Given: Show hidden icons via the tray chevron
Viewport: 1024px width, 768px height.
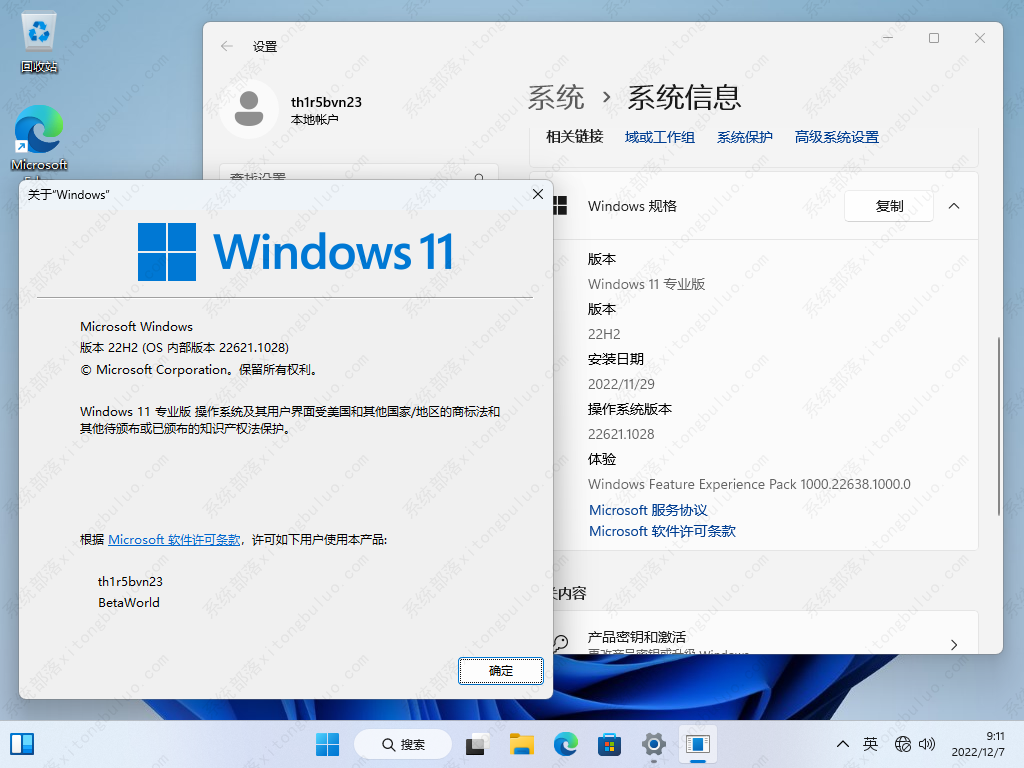Looking at the screenshot, I should (843, 744).
